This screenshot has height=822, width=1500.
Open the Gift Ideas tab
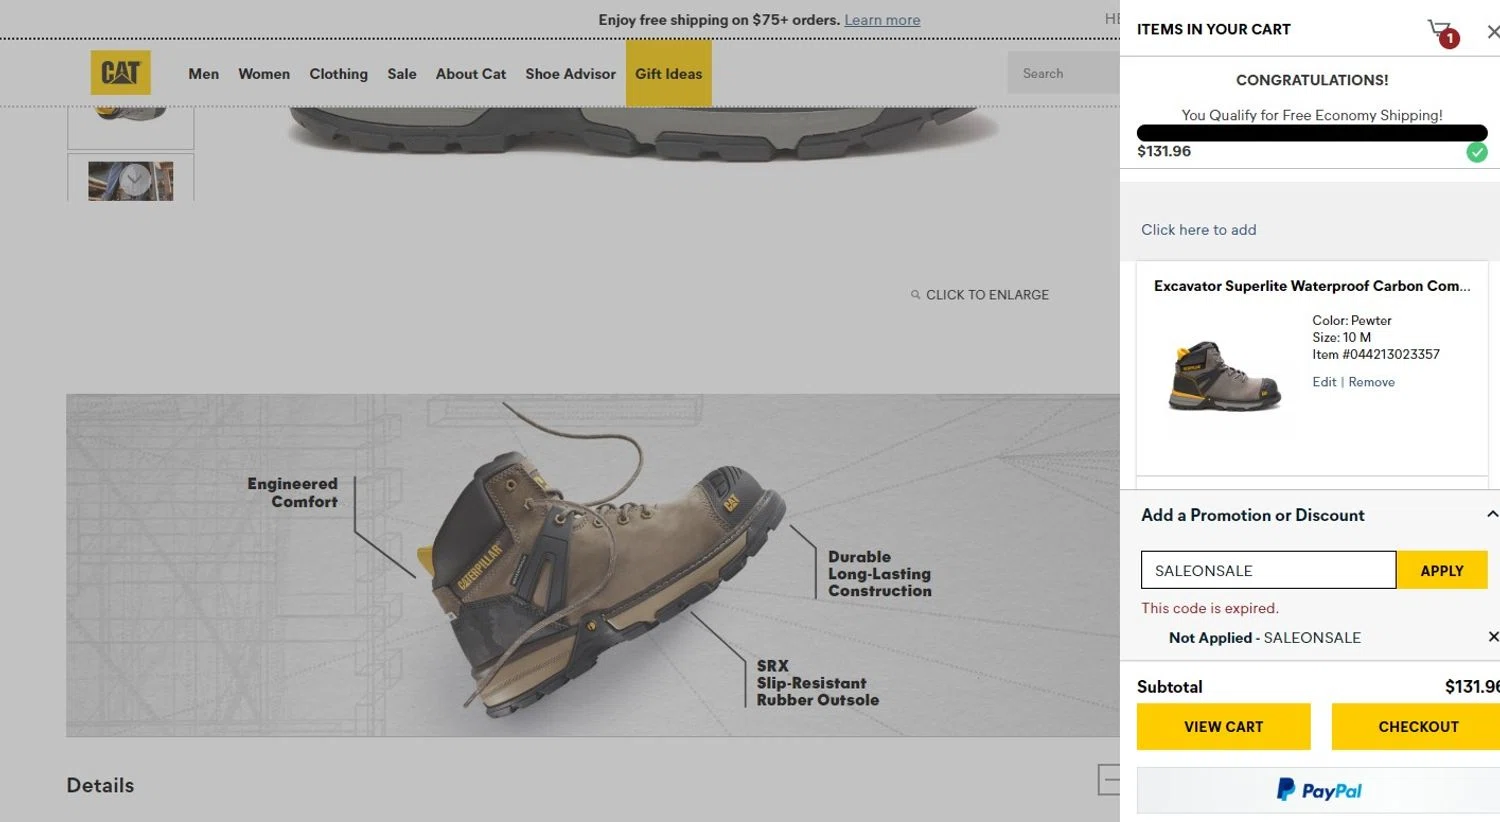[669, 73]
